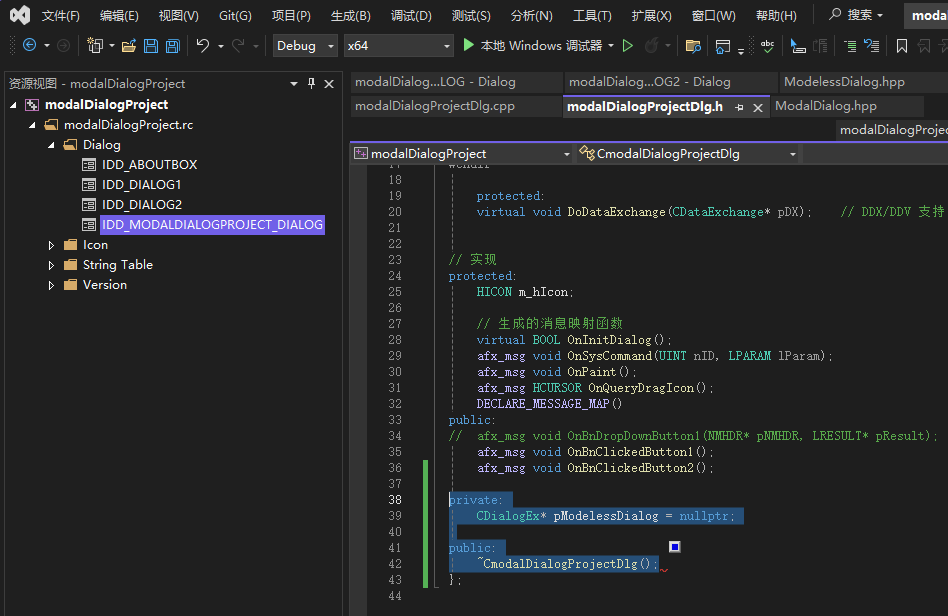The width and height of the screenshot is (948, 616).
Task: Click the bookmark icon in toolbar
Action: point(902,46)
